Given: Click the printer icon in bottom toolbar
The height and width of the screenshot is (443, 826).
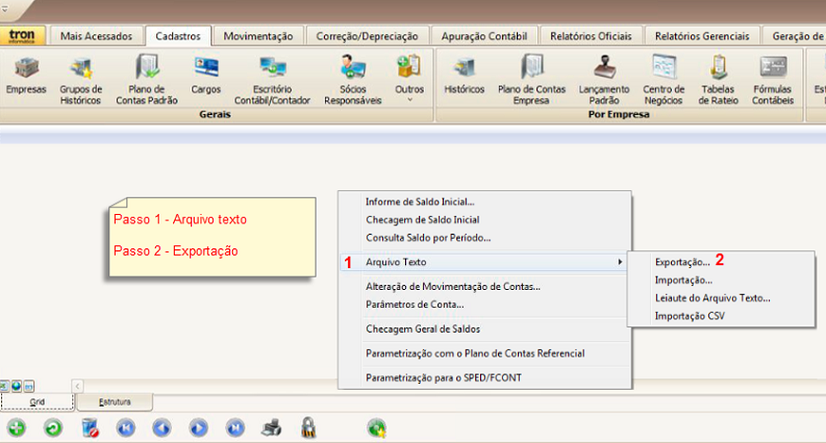Looking at the screenshot, I should coord(271,428).
